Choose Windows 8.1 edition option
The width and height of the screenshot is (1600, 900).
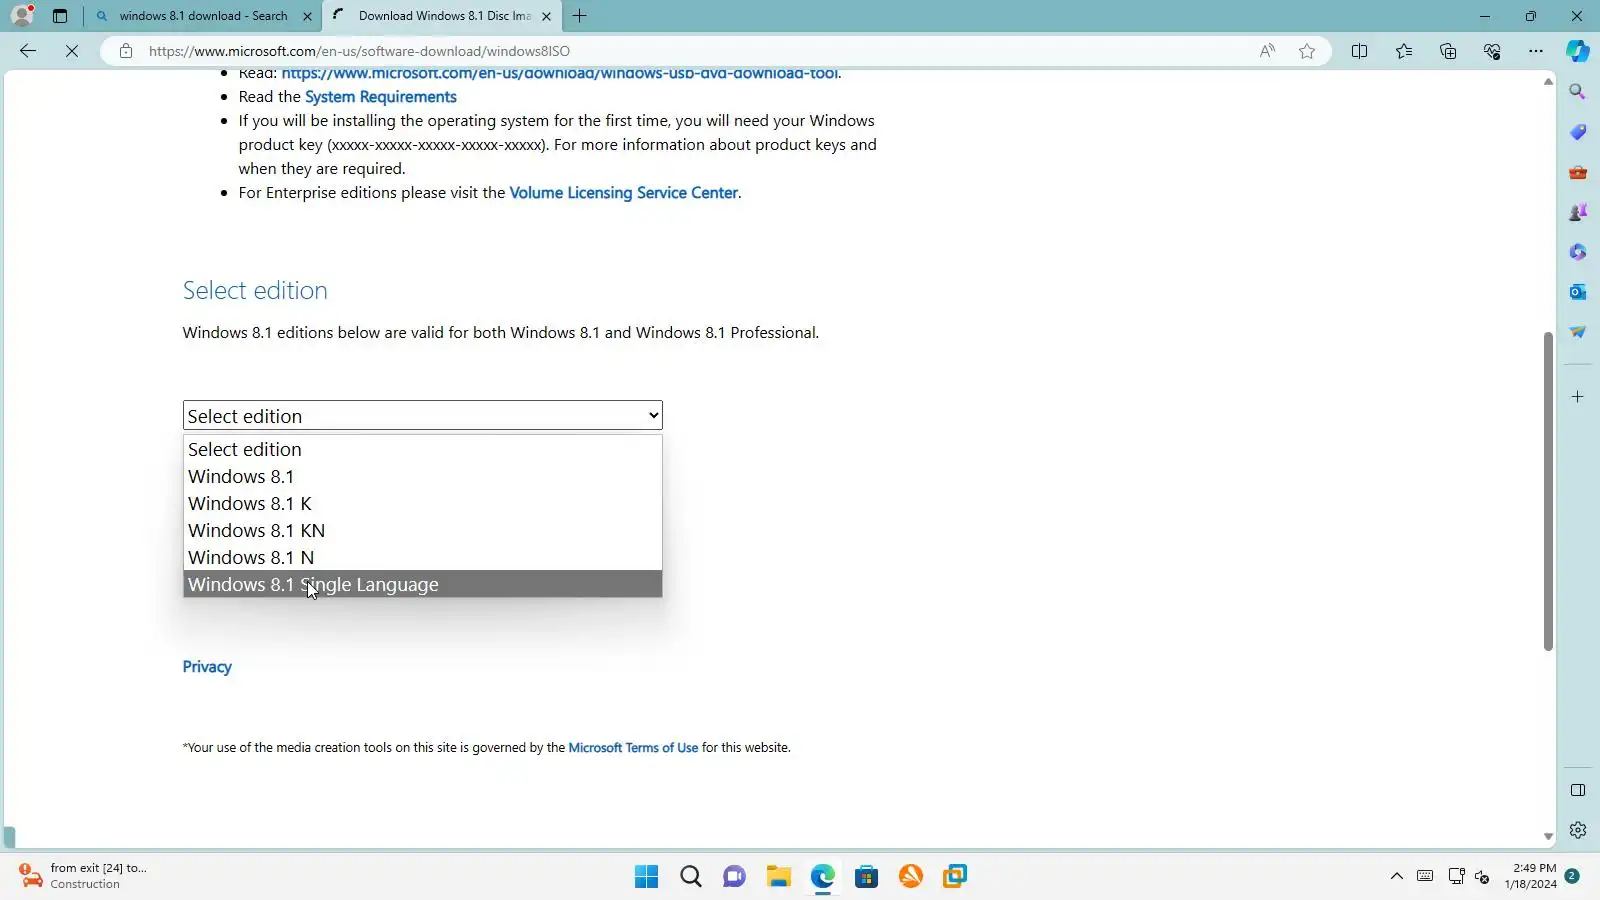tap(423, 477)
